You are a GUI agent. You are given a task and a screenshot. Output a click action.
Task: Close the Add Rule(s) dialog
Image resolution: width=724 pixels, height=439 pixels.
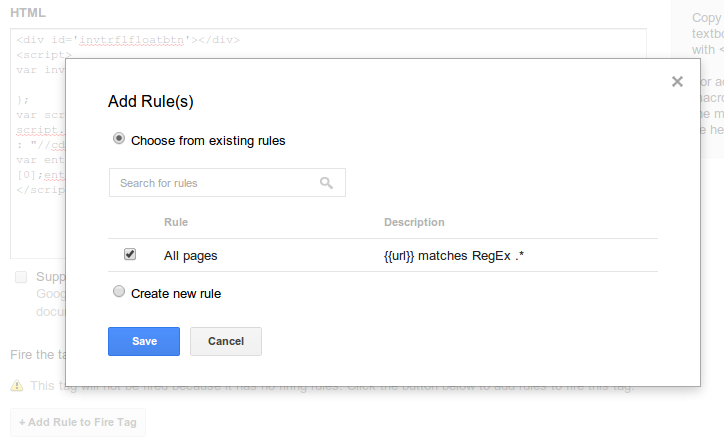tap(677, 82)
